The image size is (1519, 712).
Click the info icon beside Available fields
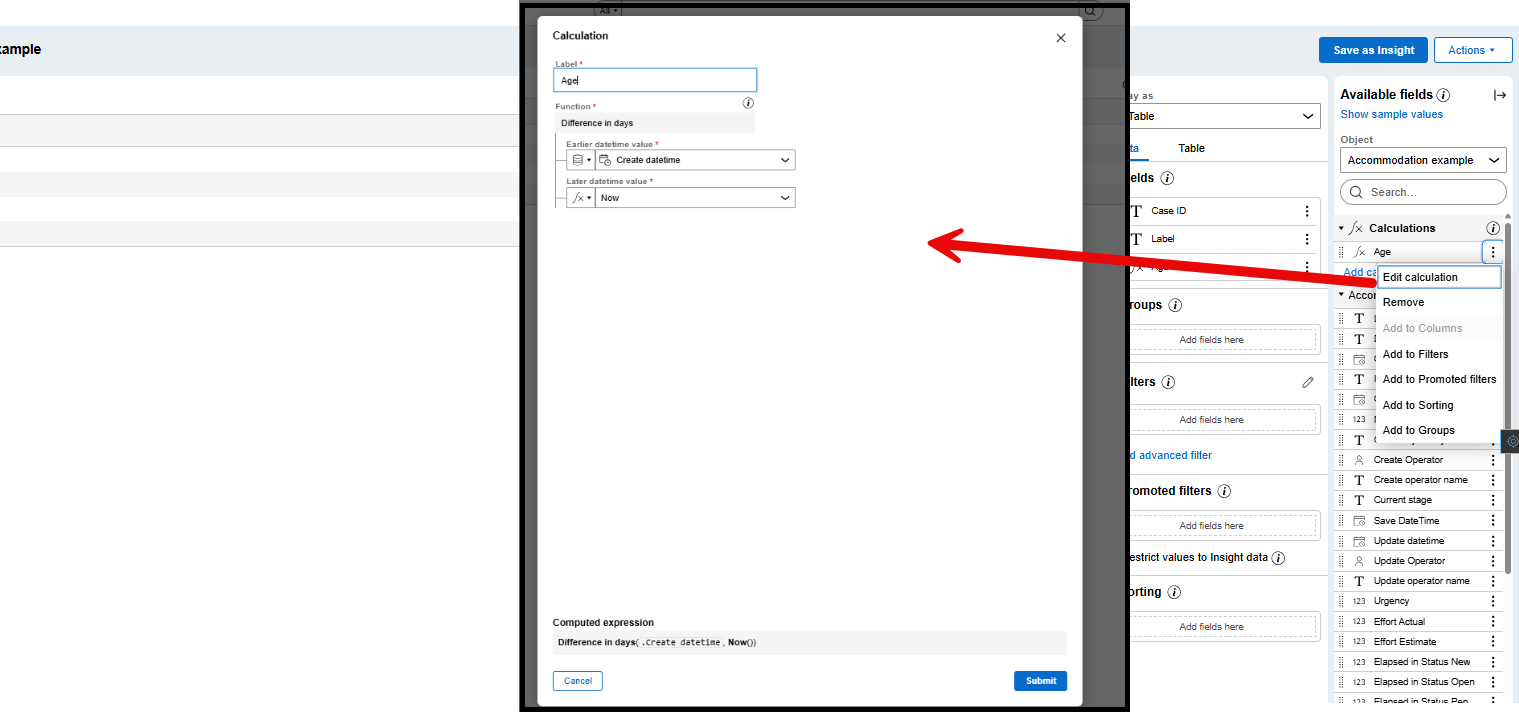point(1443,95)
